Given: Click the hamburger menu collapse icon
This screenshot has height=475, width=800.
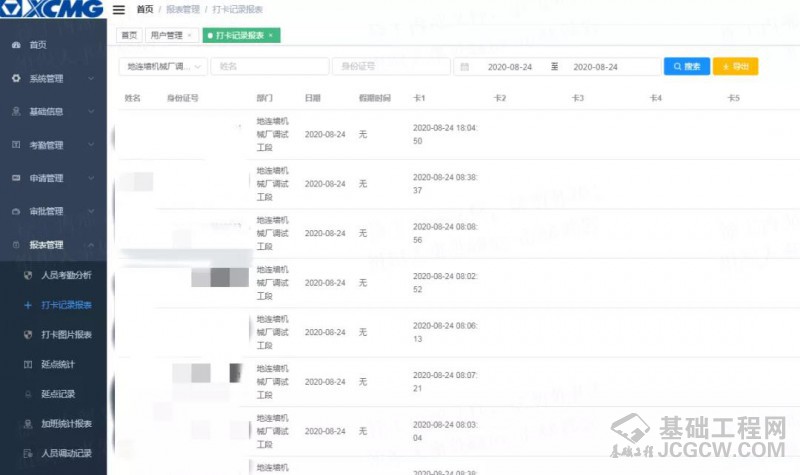Looking at the screenshot, I should [x=119, y=10].
